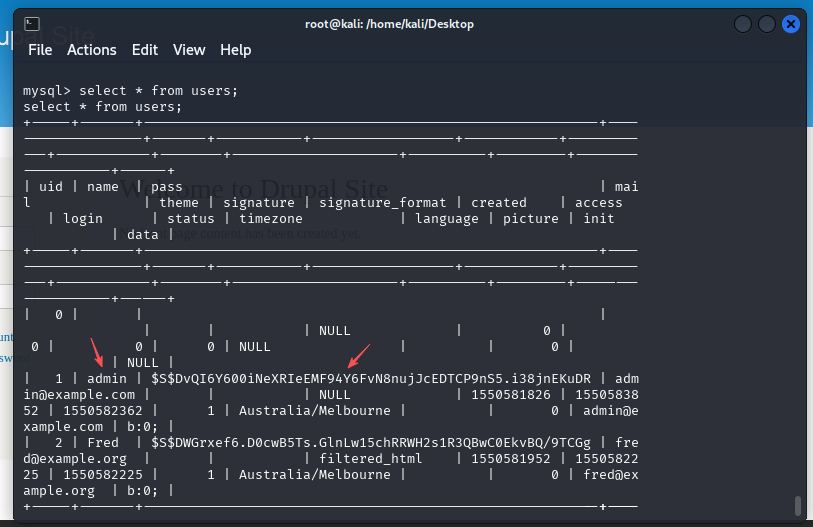Click the terminal icon in title bar
Image resolution: width=813 pixels, height=527 pixels.
click(31, 23)
